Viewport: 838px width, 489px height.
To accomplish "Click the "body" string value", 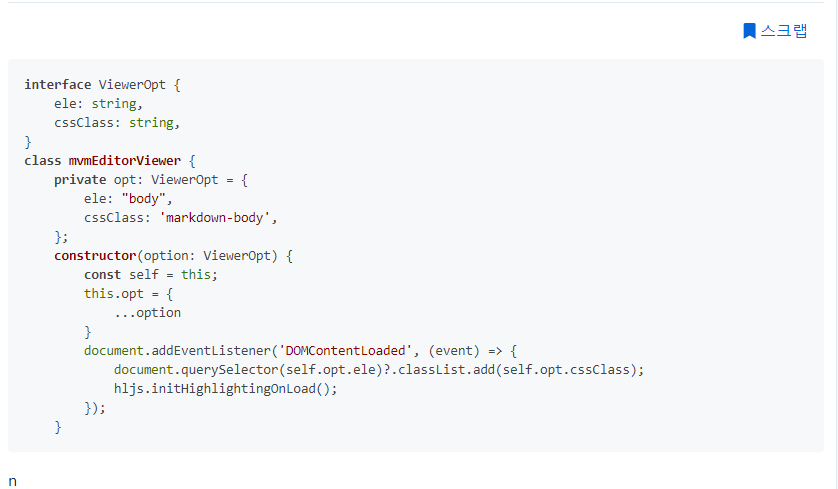I will (154, 199).
